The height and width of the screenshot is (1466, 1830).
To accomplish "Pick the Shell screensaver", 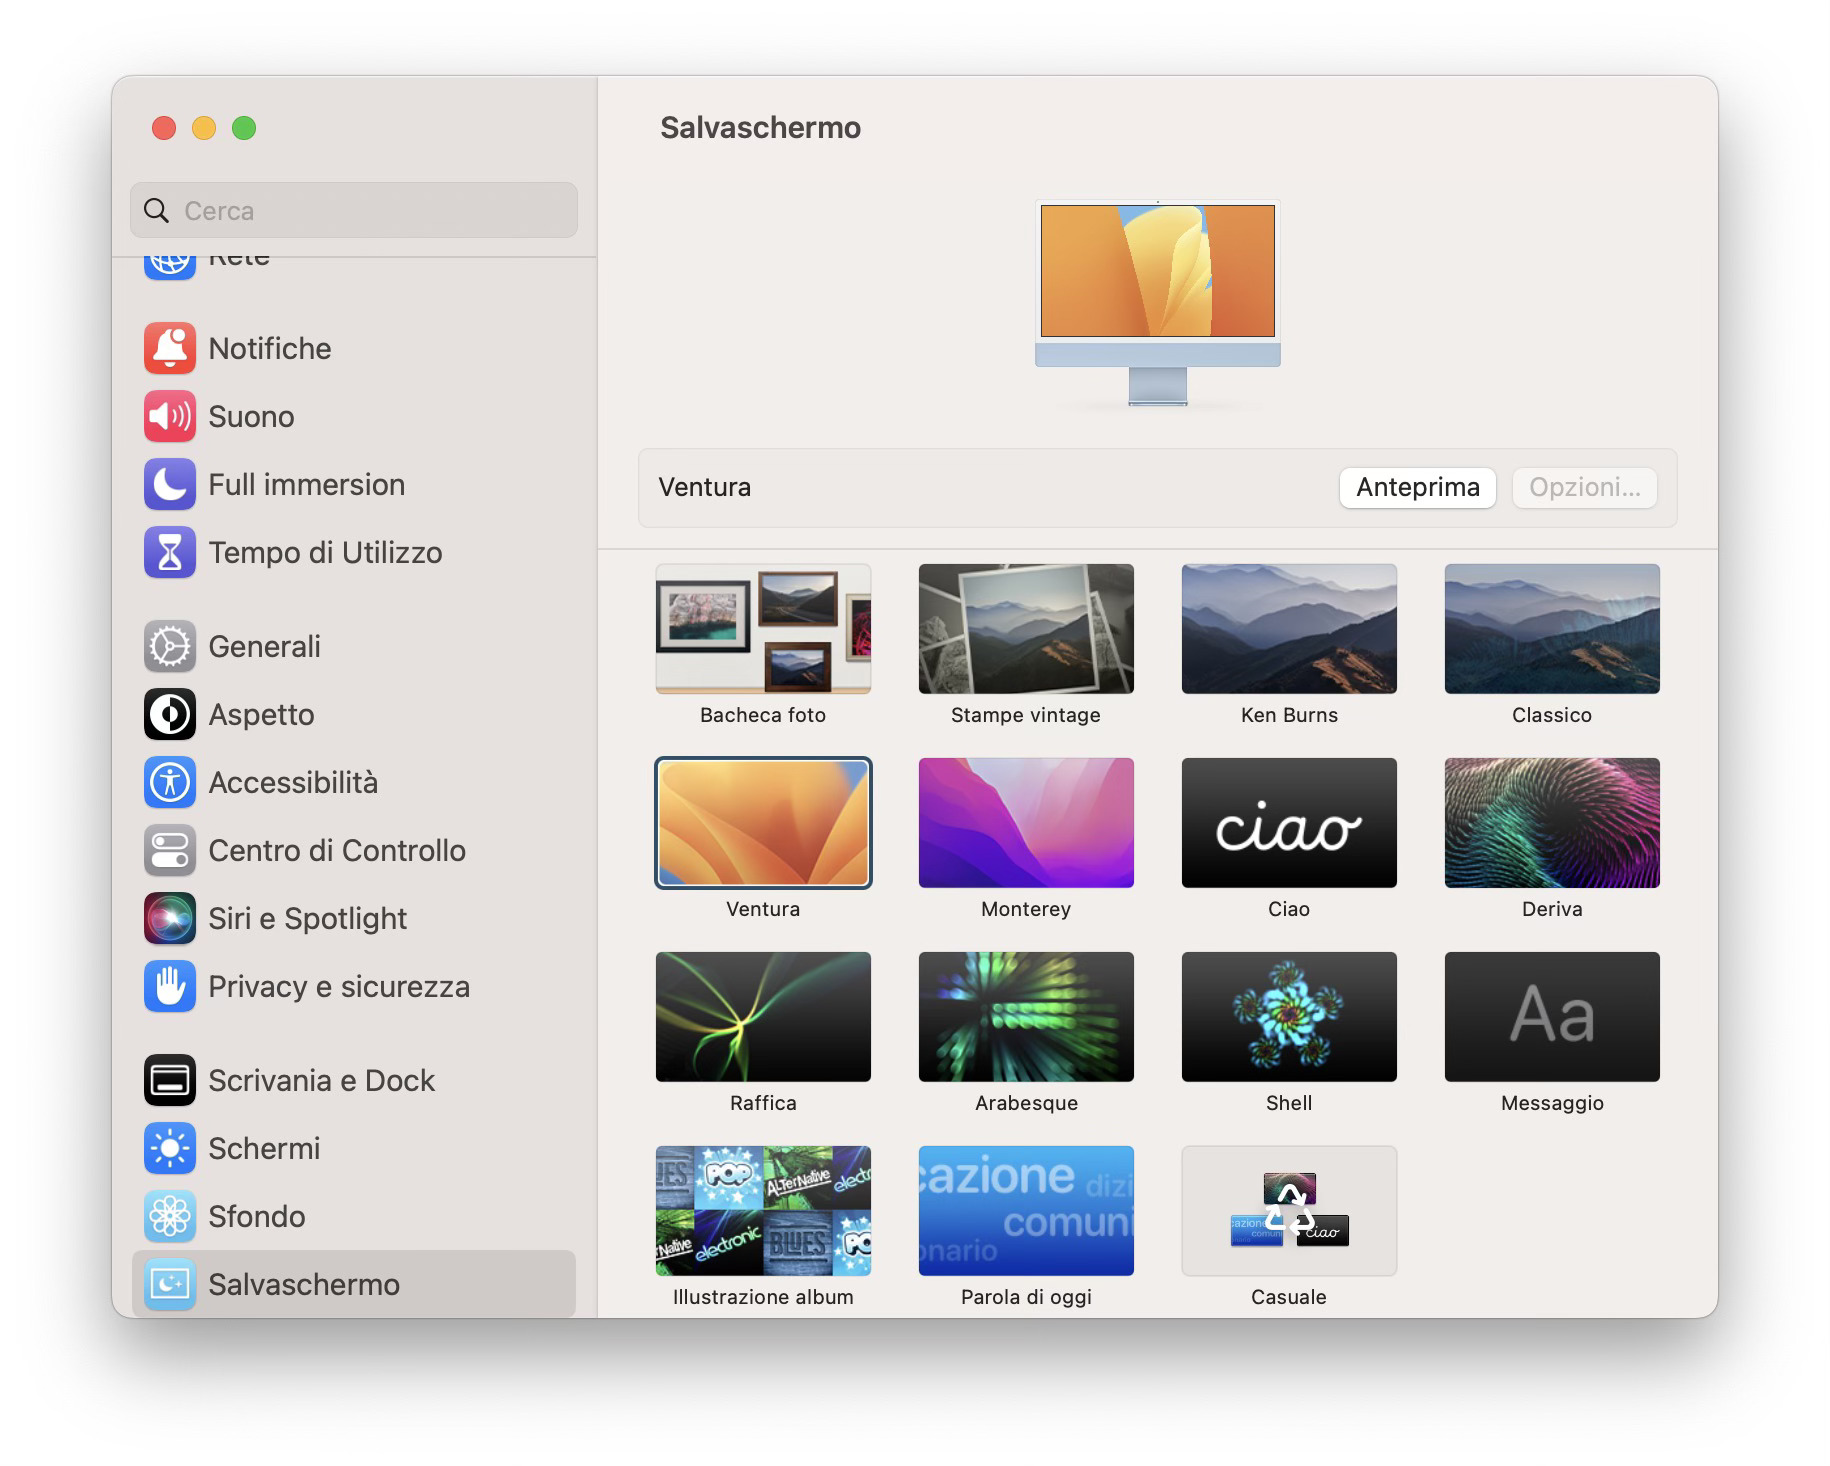I will point(1289,1017).
